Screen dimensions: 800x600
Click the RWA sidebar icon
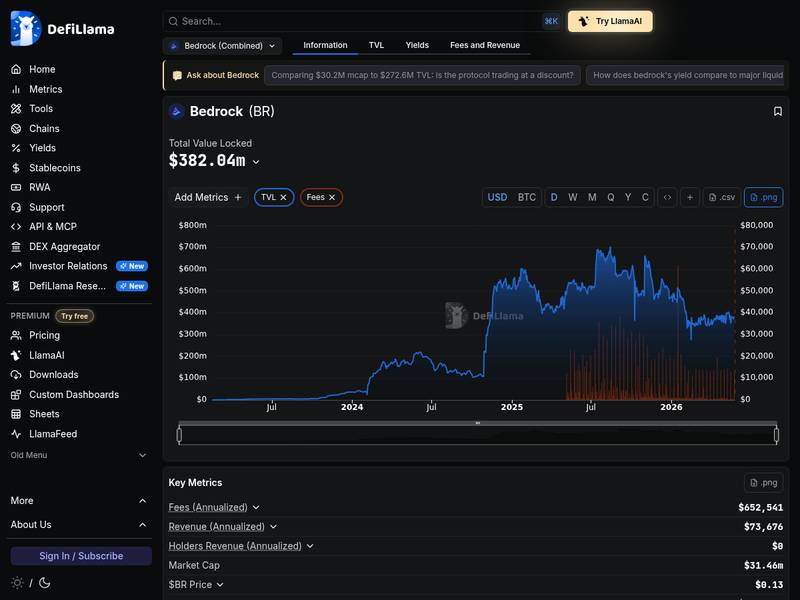[16, 187]
